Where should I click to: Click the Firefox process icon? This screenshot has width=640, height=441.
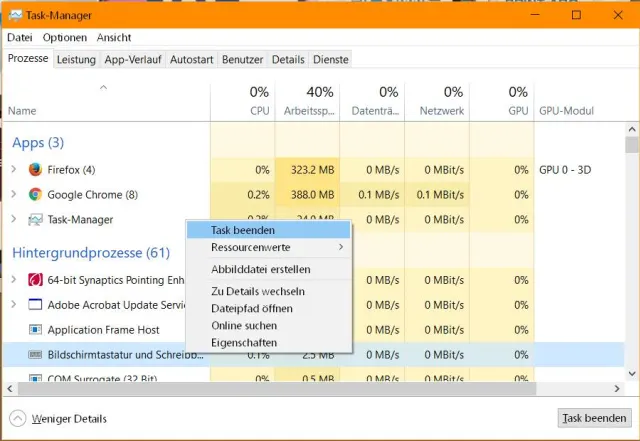tap(35, 170)
